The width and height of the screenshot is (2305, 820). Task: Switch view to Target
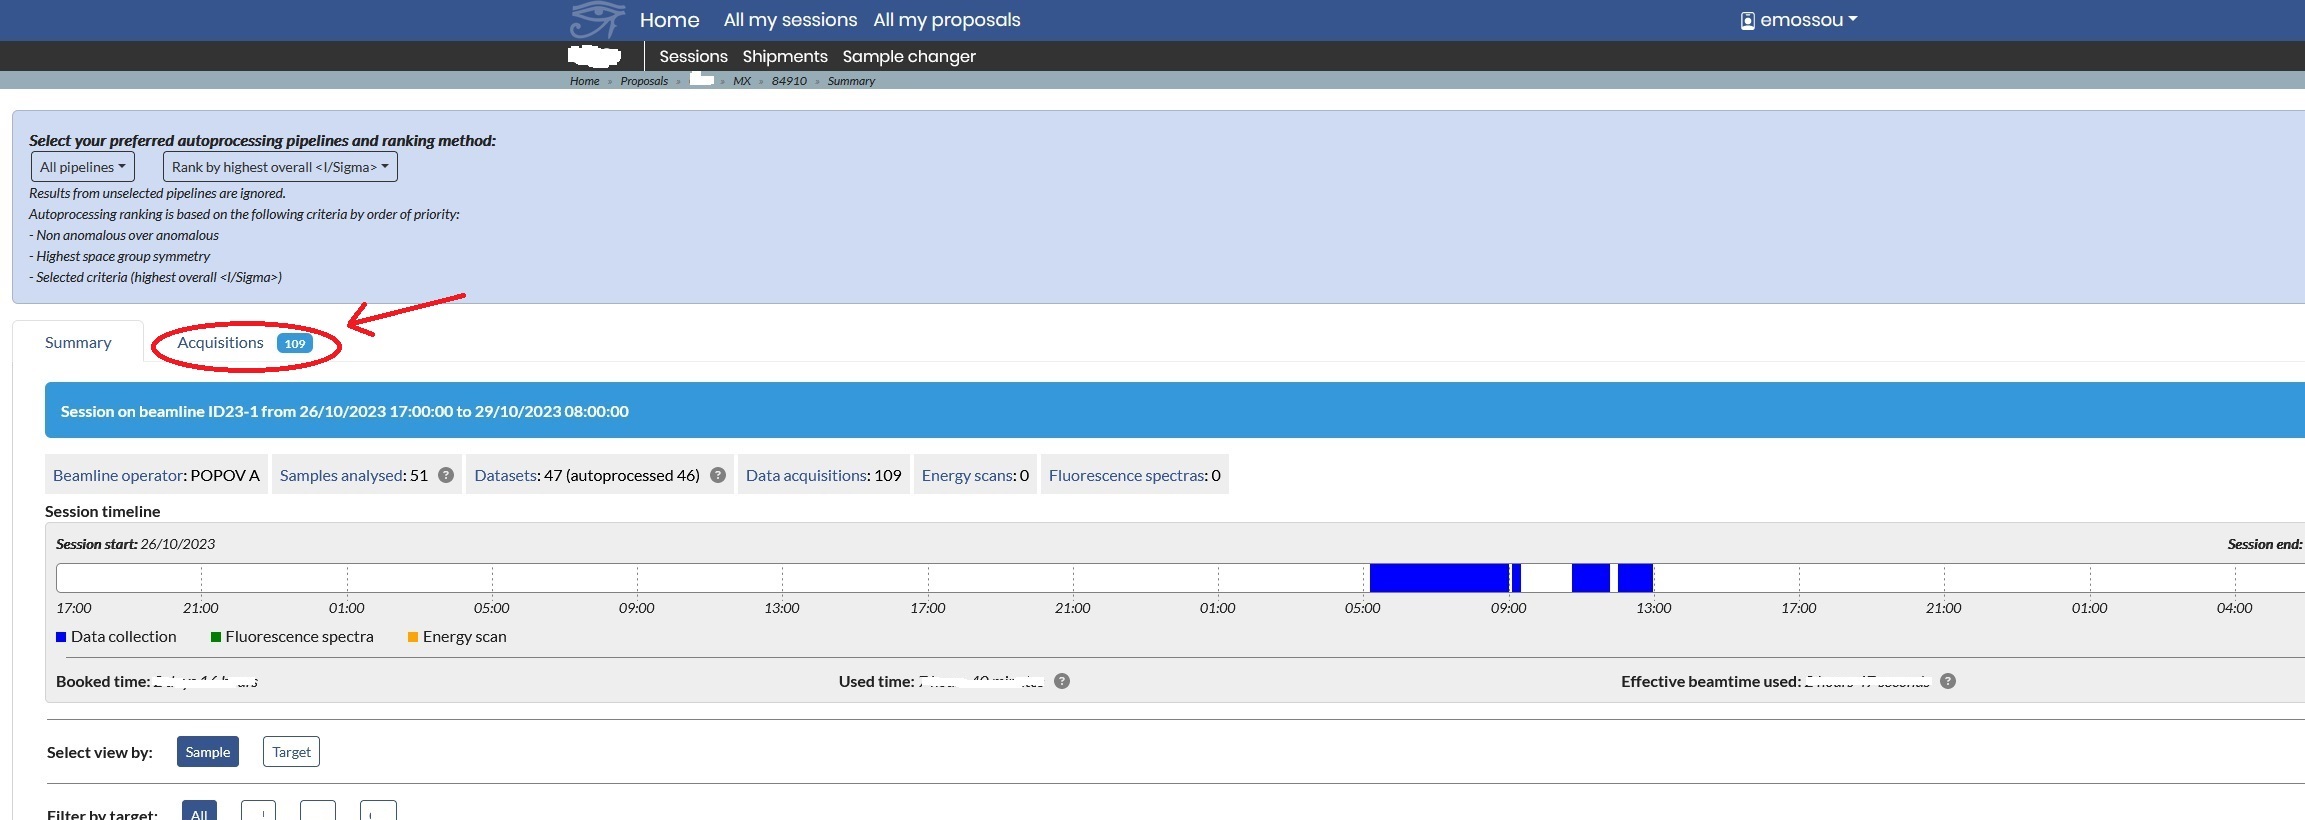point(291,752)
